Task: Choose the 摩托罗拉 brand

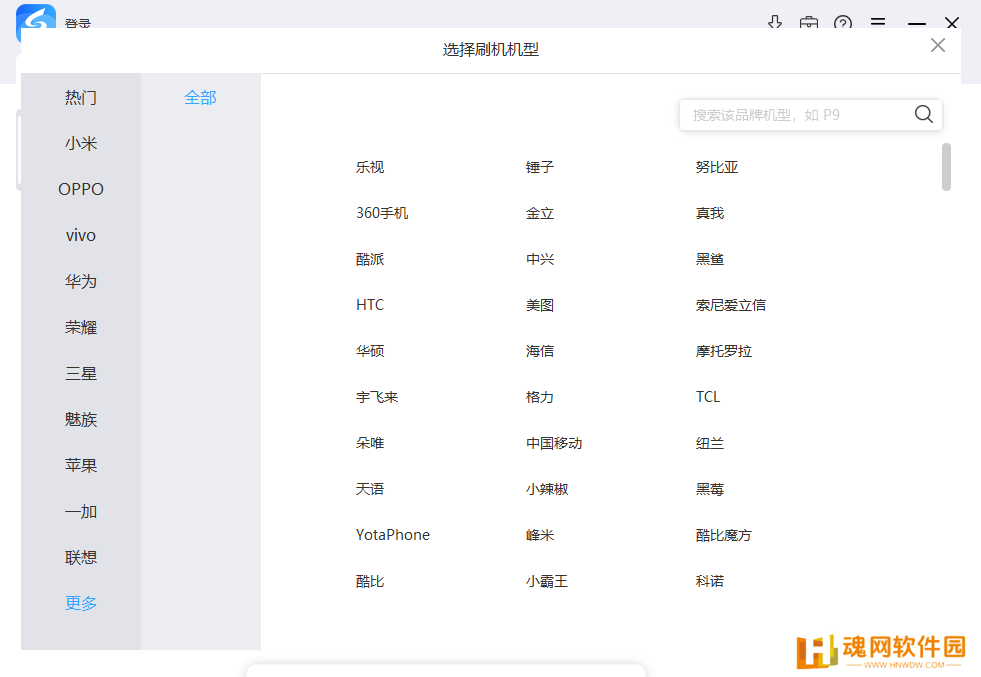Action: click(x=723, y=351)
